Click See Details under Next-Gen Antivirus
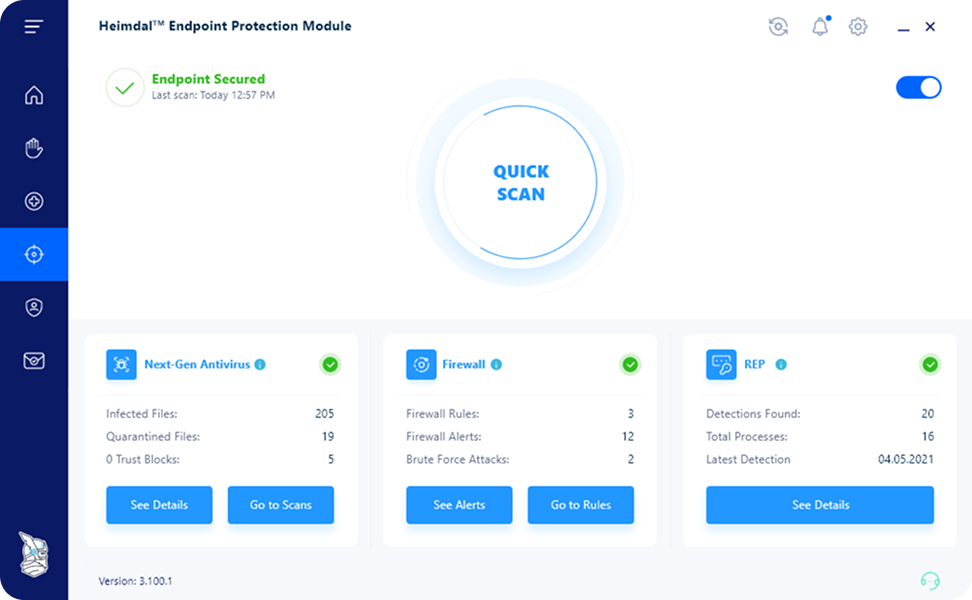Viewport: 972px width, 600px height. pos(159,505)
